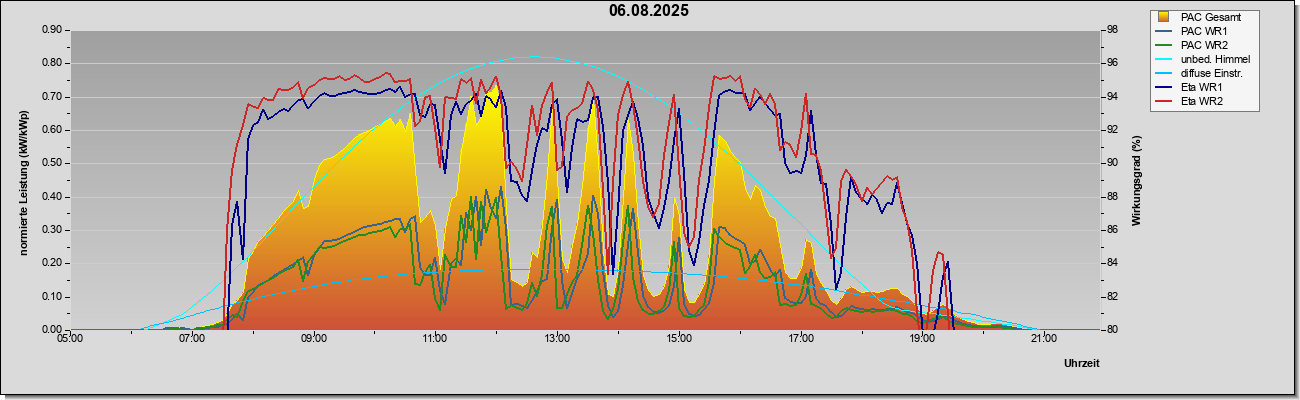1300x400 pixels.
Task: Click the Uhrzeit axis label
Action: pos(1081,363)
